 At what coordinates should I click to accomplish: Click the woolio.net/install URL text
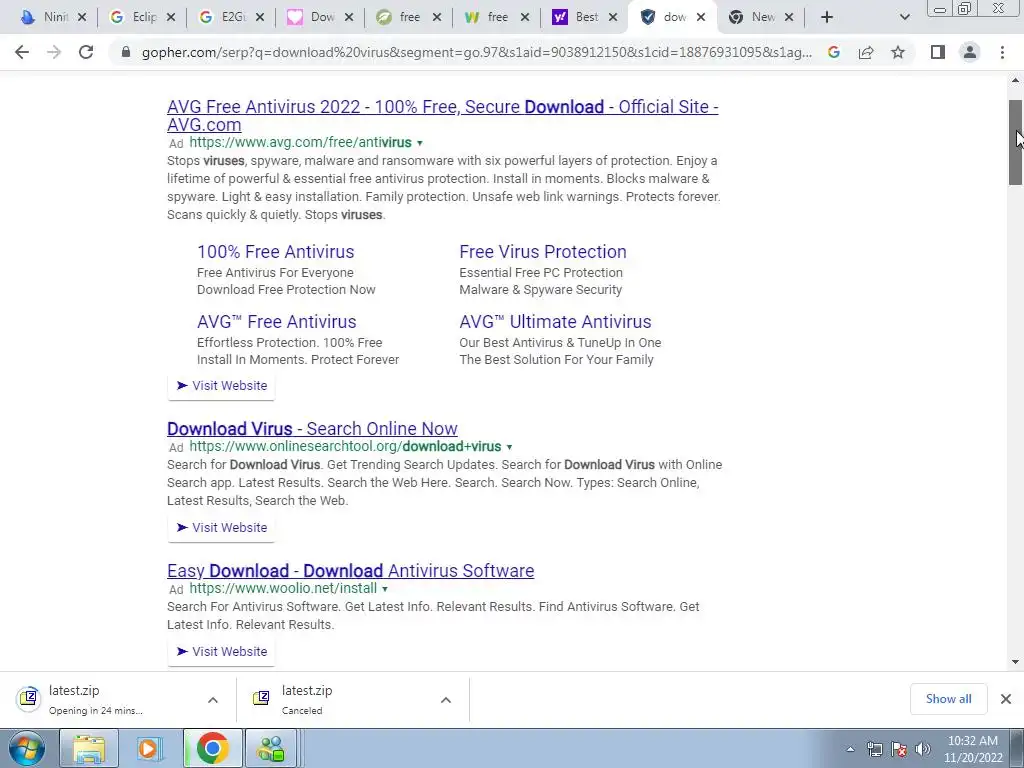pyautogui.click(x=283, y=588)
